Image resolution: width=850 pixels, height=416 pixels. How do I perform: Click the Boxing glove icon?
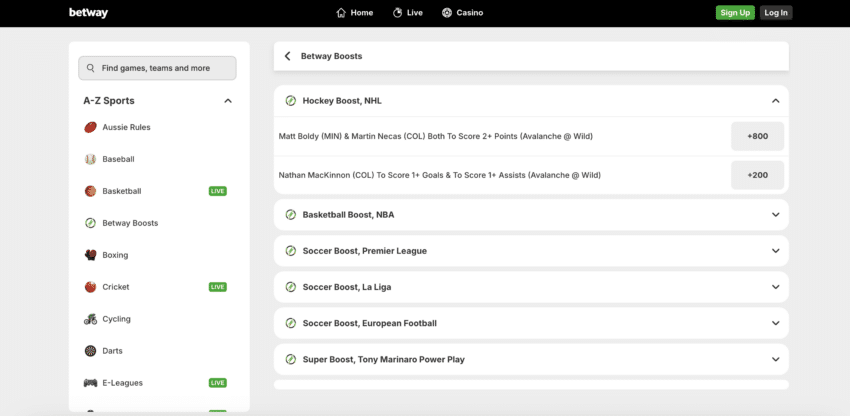pyautogui.click(x=91, y=255)
